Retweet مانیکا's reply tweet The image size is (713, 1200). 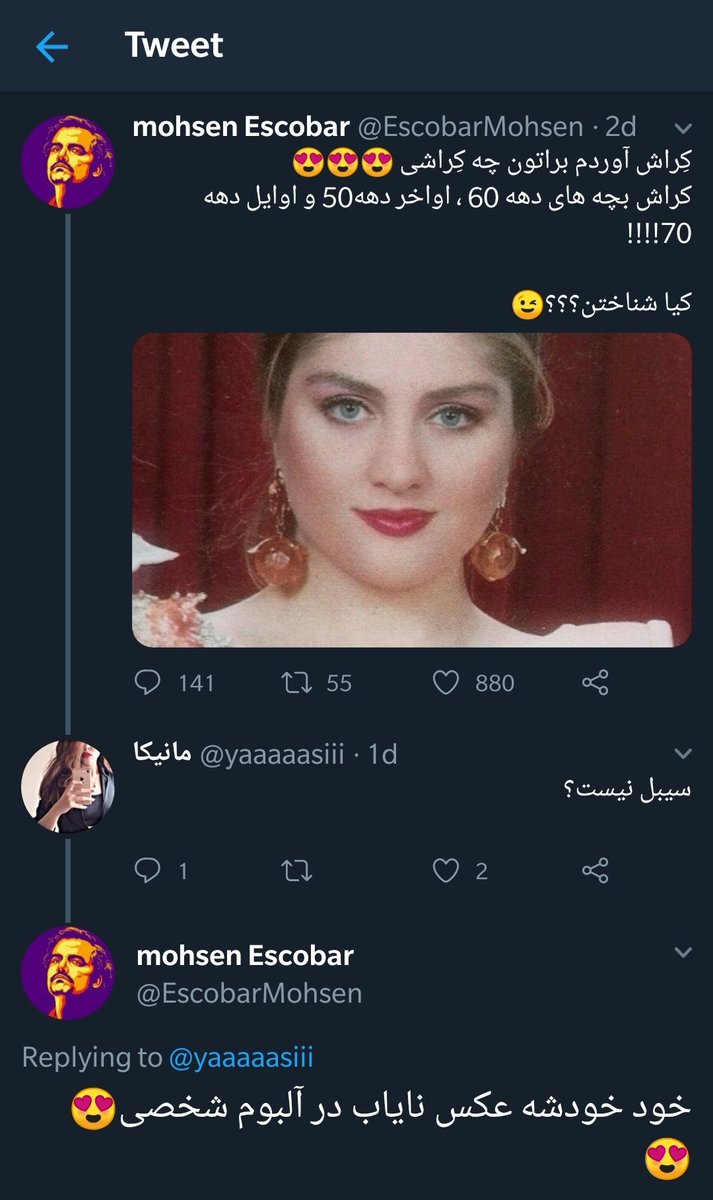tap(296, 871)
